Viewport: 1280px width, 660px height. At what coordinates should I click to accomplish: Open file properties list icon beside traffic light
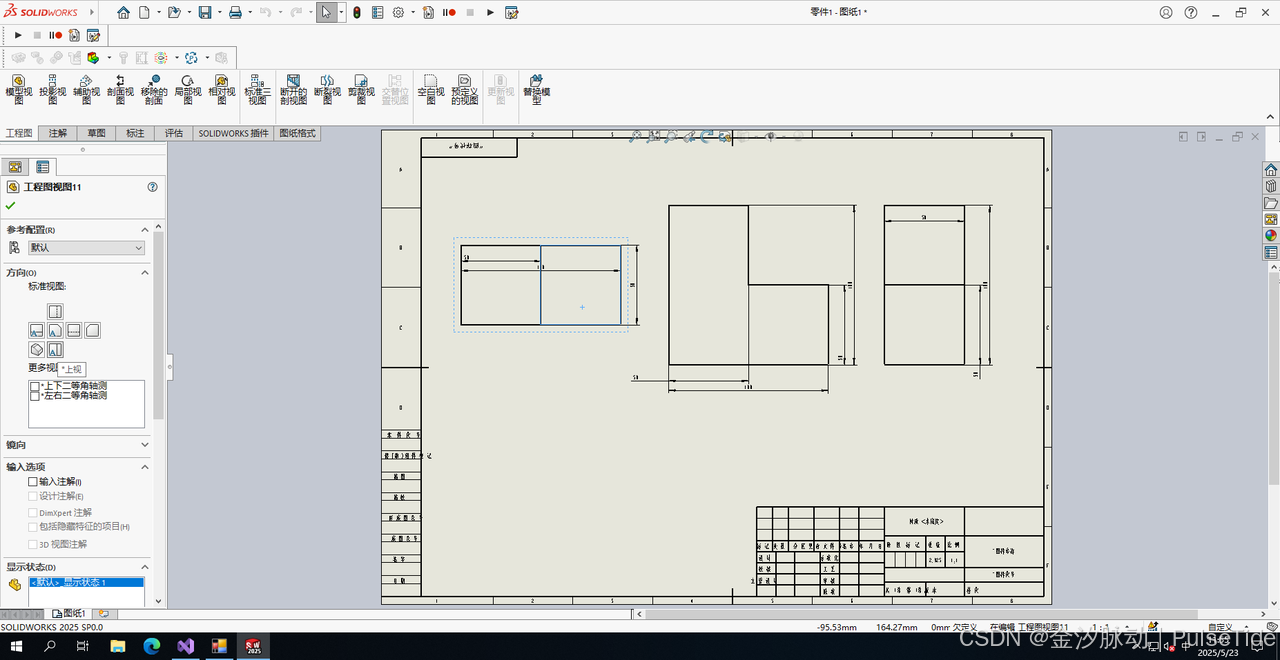(377, 13)
